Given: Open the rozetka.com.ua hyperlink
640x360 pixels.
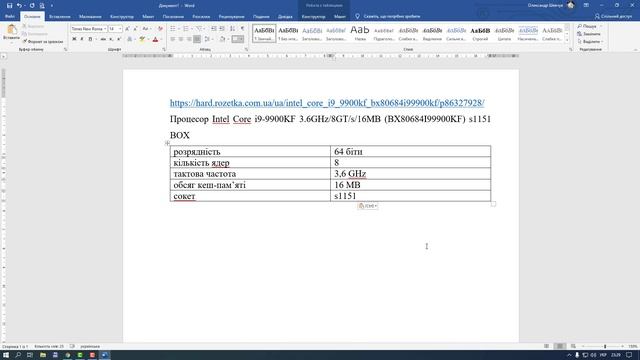Looking at the screenshot, I should point(327,103).
